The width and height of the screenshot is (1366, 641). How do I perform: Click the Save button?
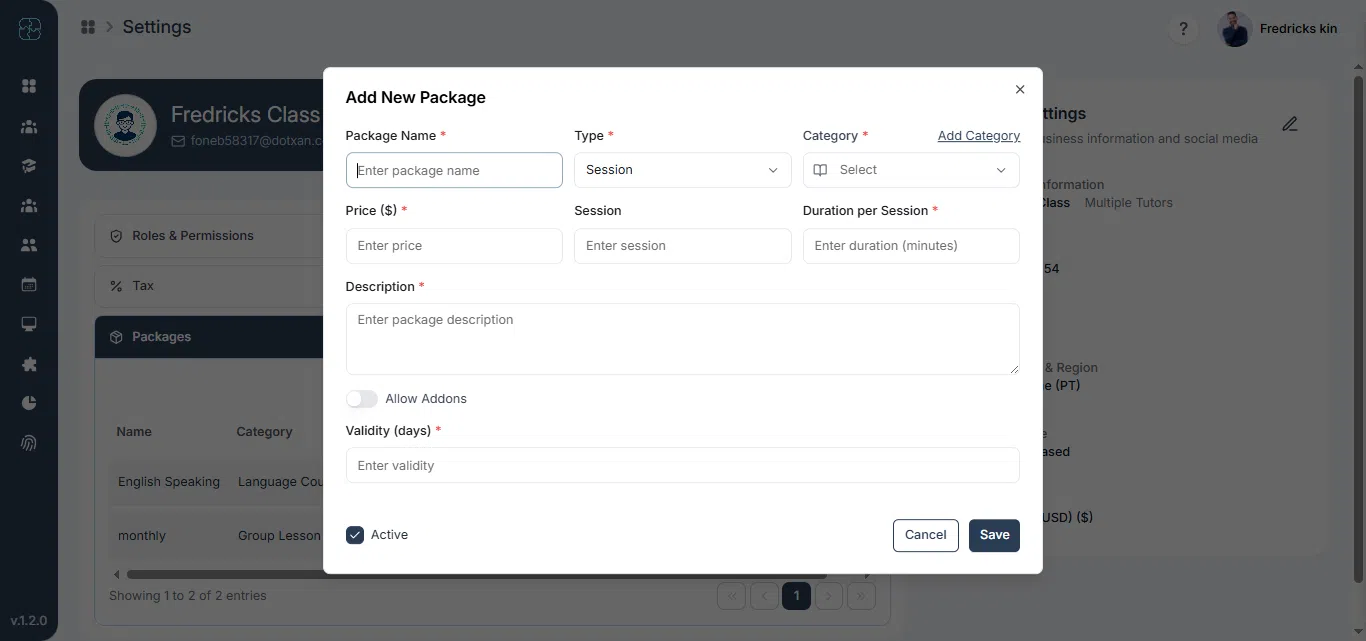click(x=994, y=535)
